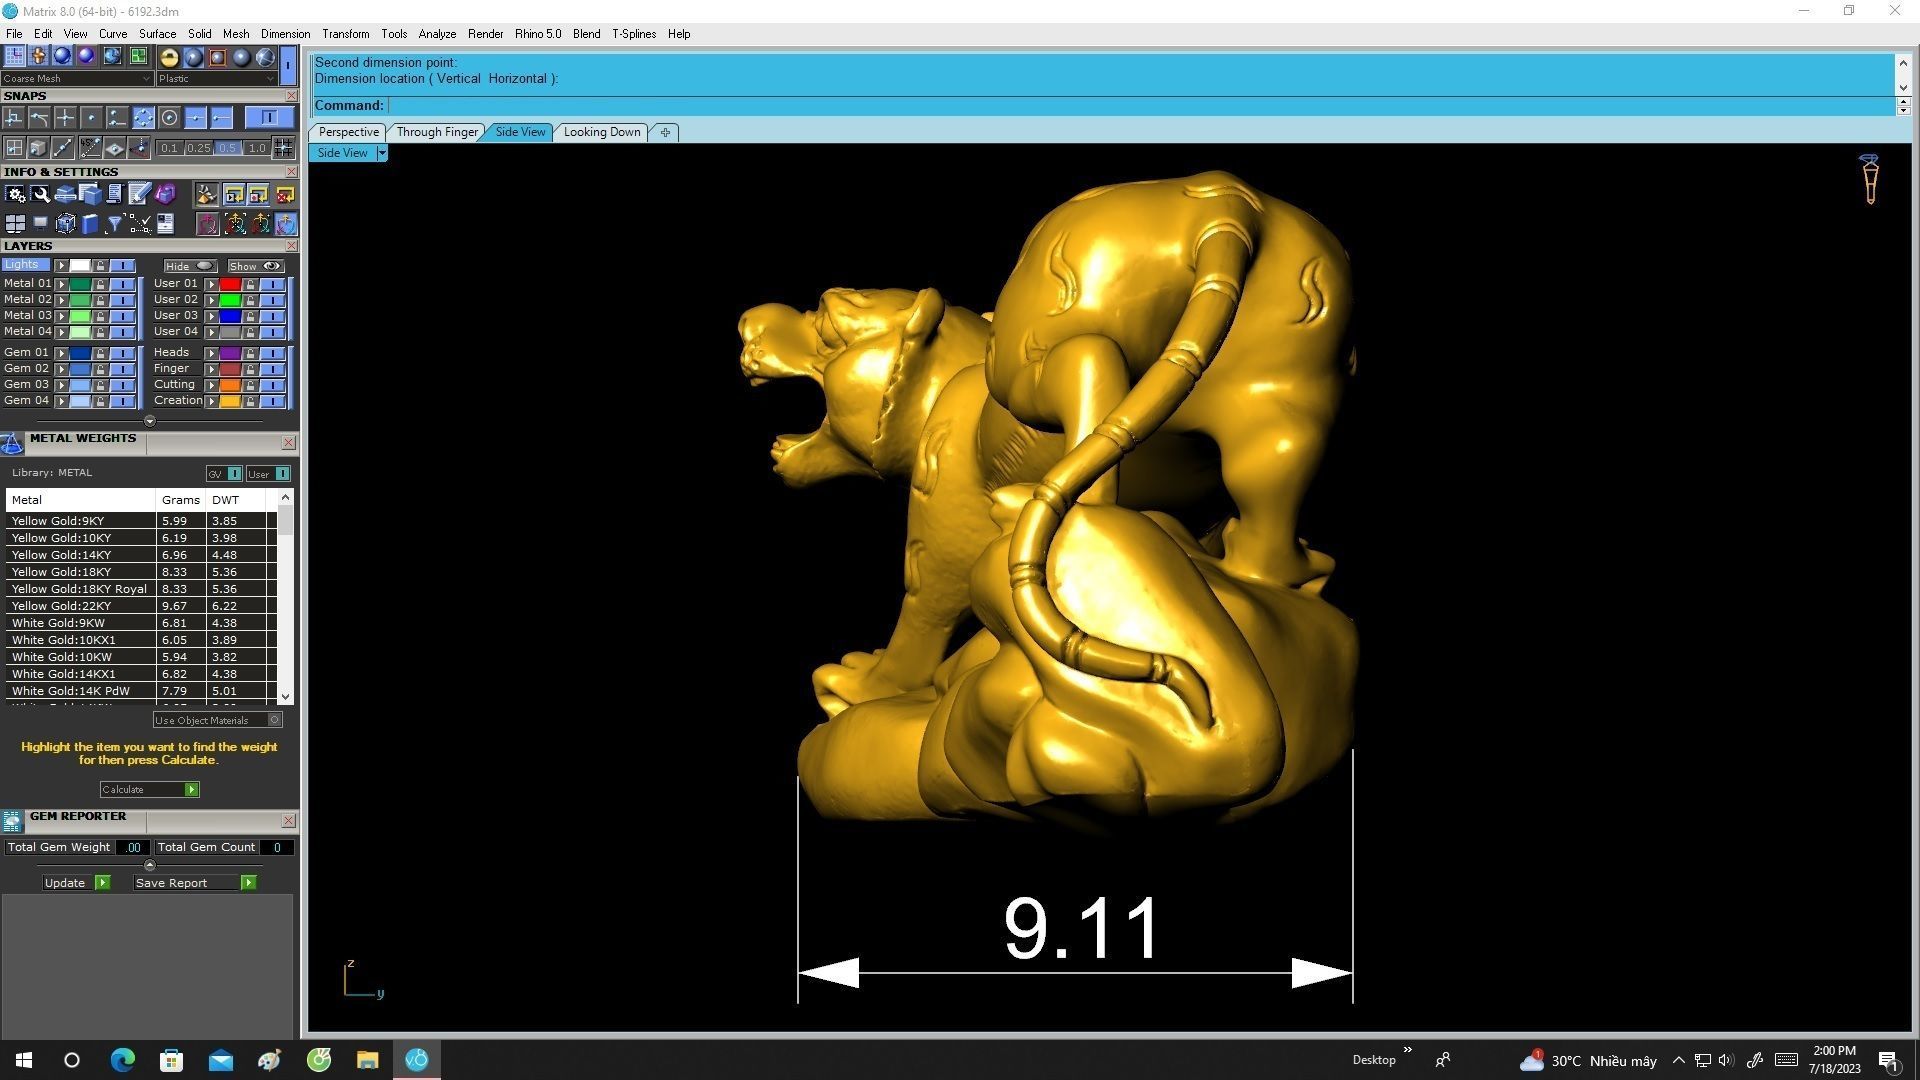Toggle lock on Heads layer
The image size is (1920, 1080).
[250, 353]
